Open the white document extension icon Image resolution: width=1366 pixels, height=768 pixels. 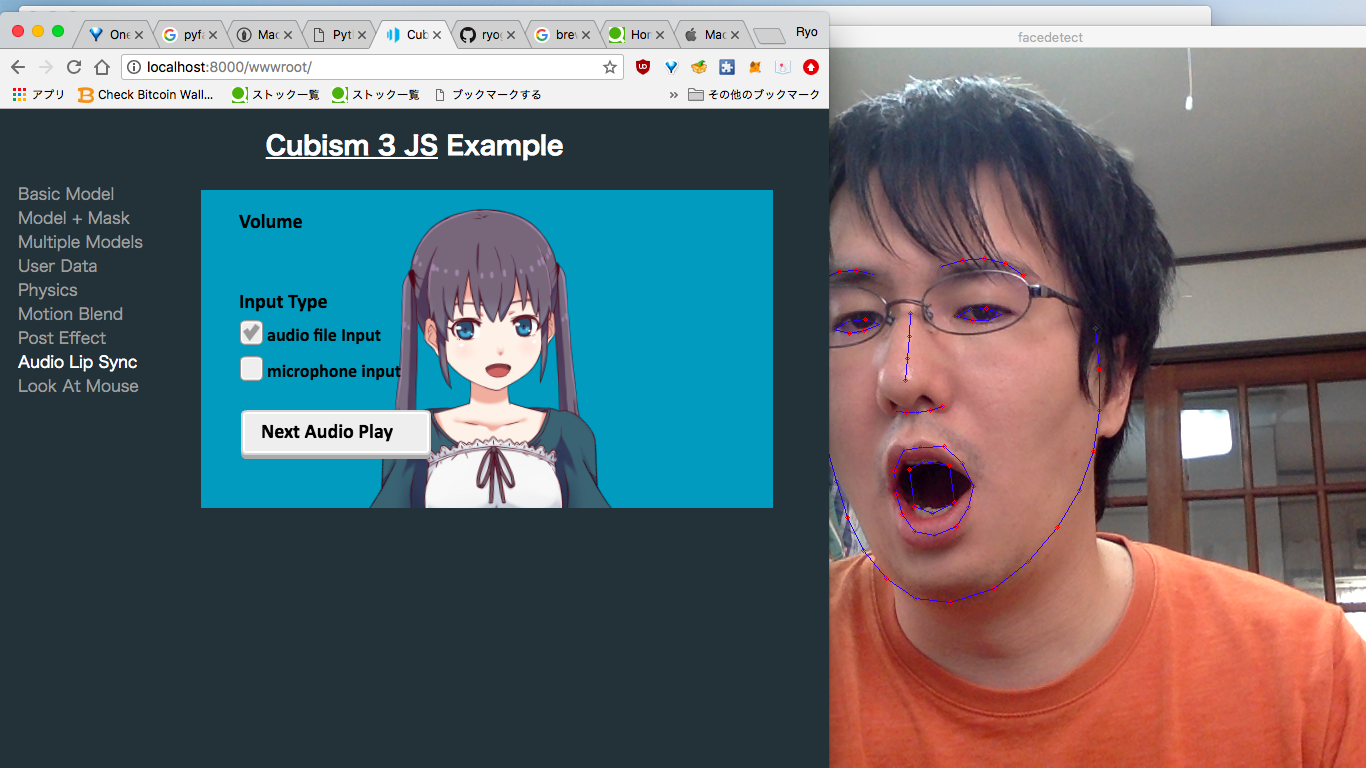point(783,67)
